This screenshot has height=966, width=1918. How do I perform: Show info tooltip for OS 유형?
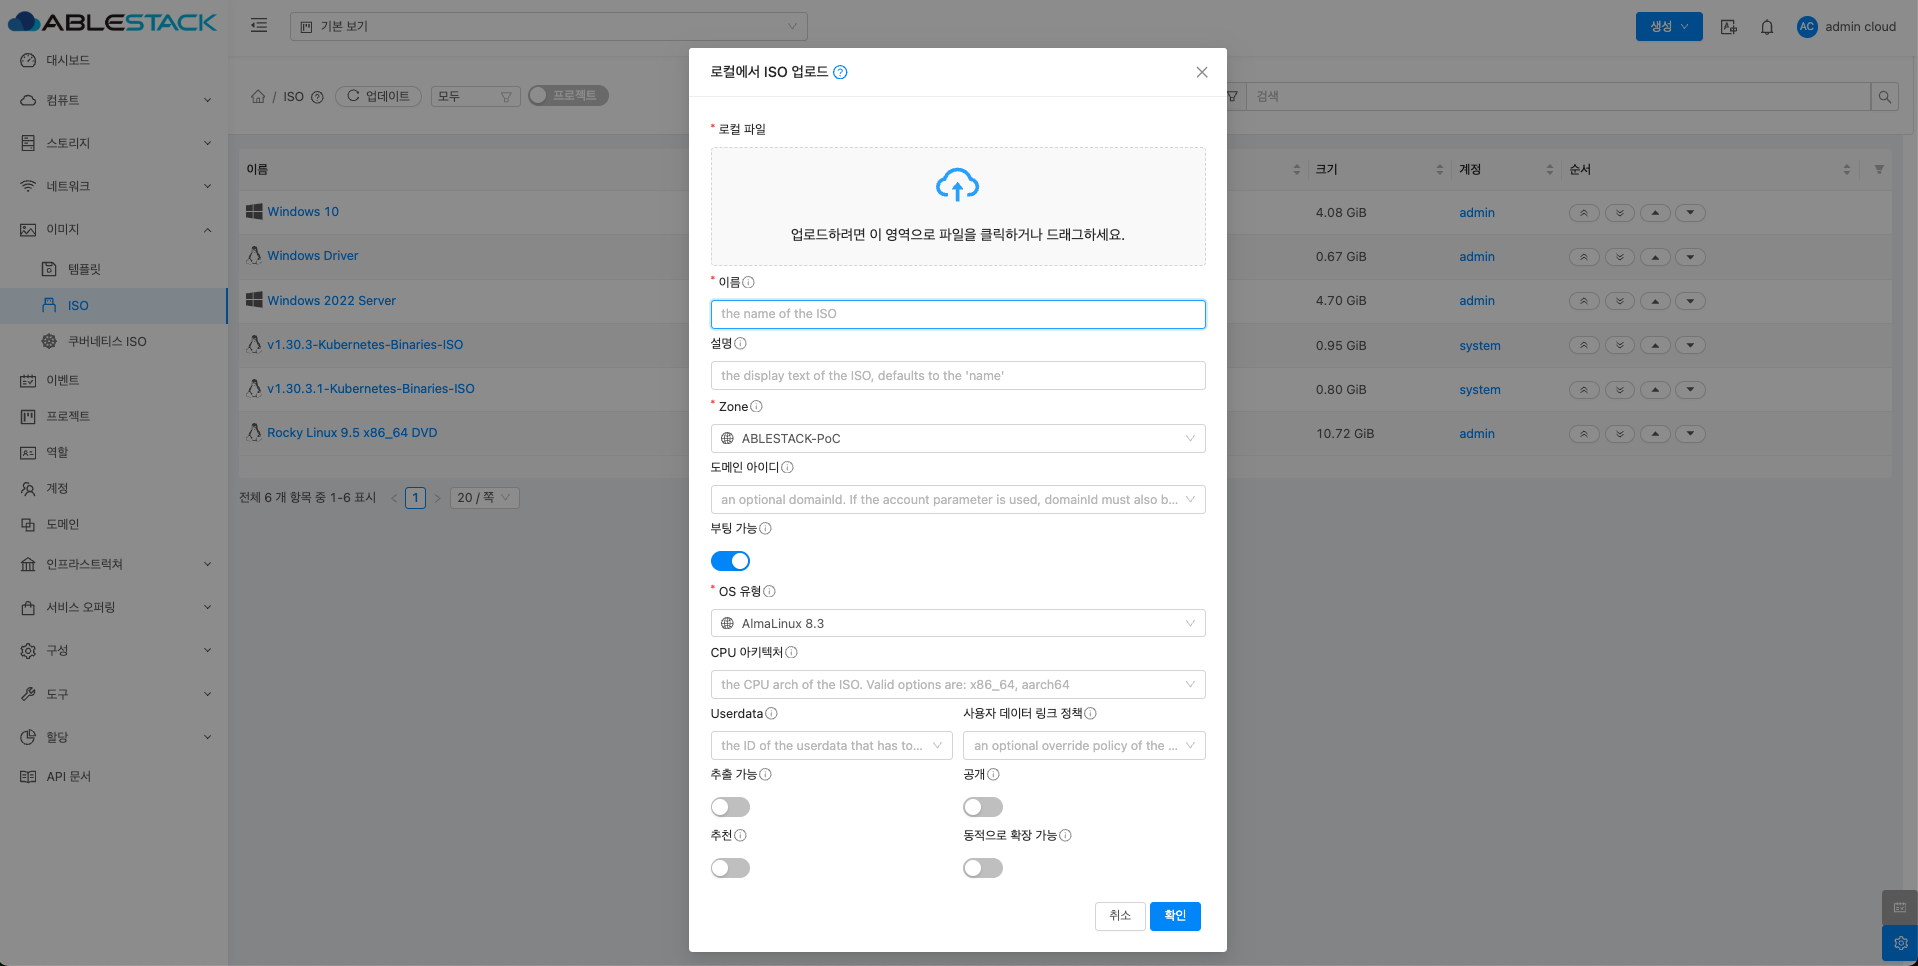pyautogui.click(x=769, y=591)
